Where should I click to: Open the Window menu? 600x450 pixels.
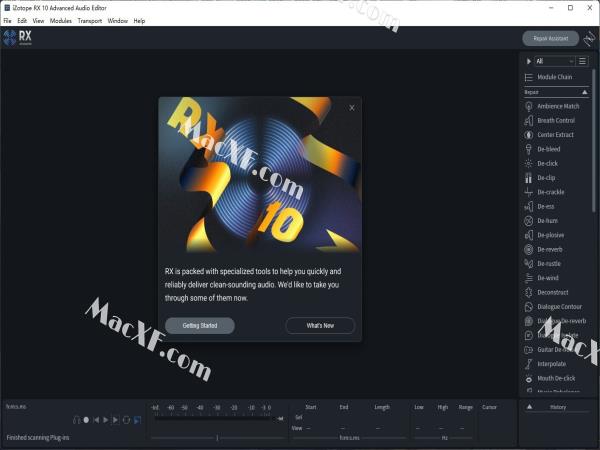pos(117,21)
